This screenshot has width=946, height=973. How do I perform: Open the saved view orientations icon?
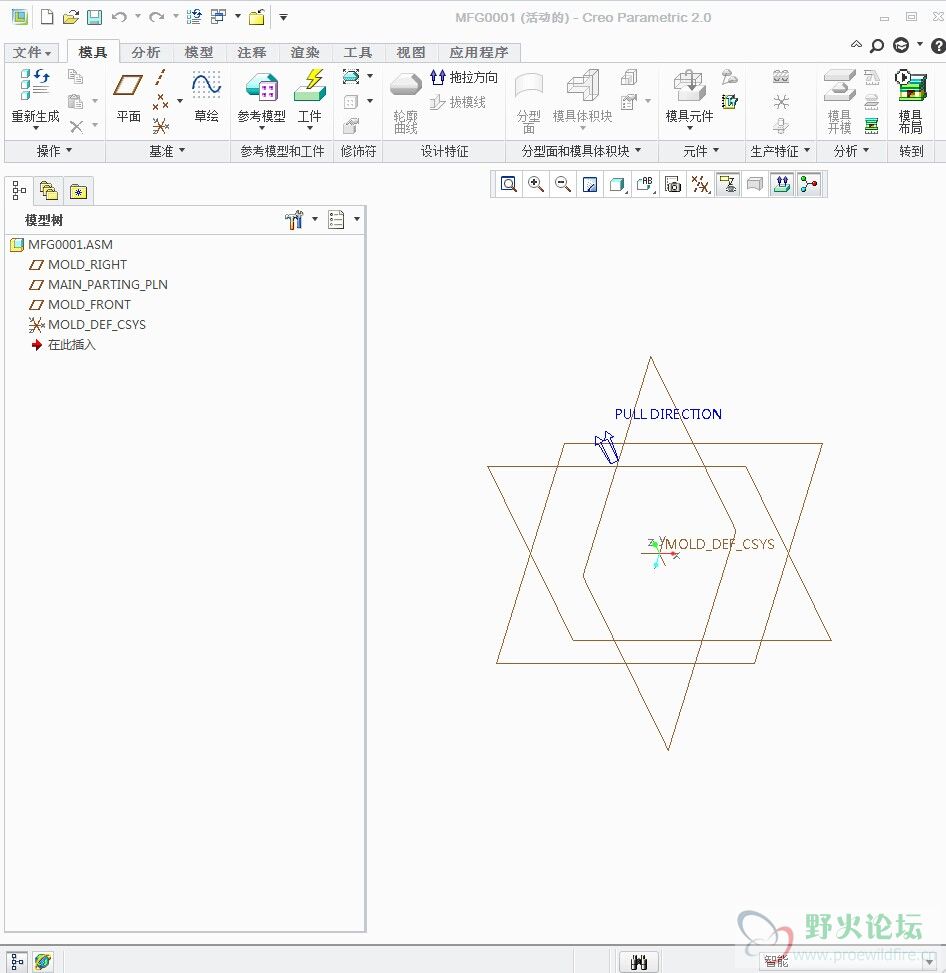(646, 184)
